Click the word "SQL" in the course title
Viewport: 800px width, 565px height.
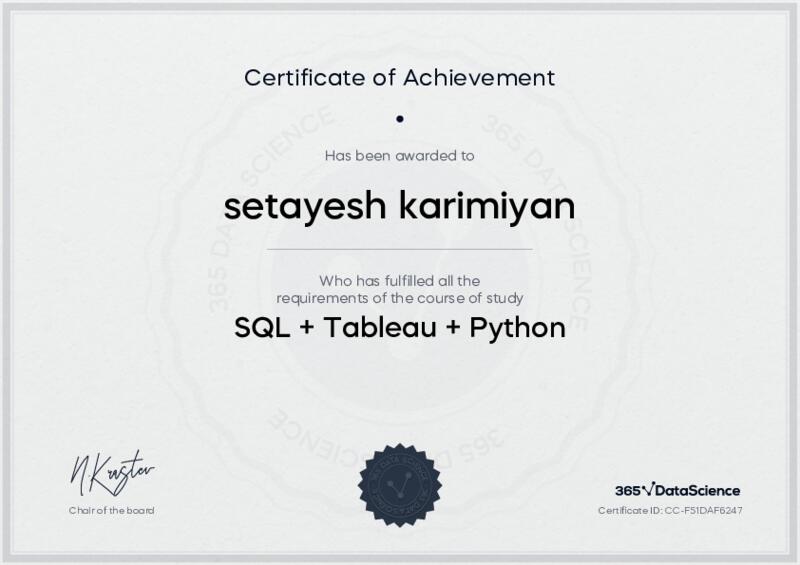260,328
